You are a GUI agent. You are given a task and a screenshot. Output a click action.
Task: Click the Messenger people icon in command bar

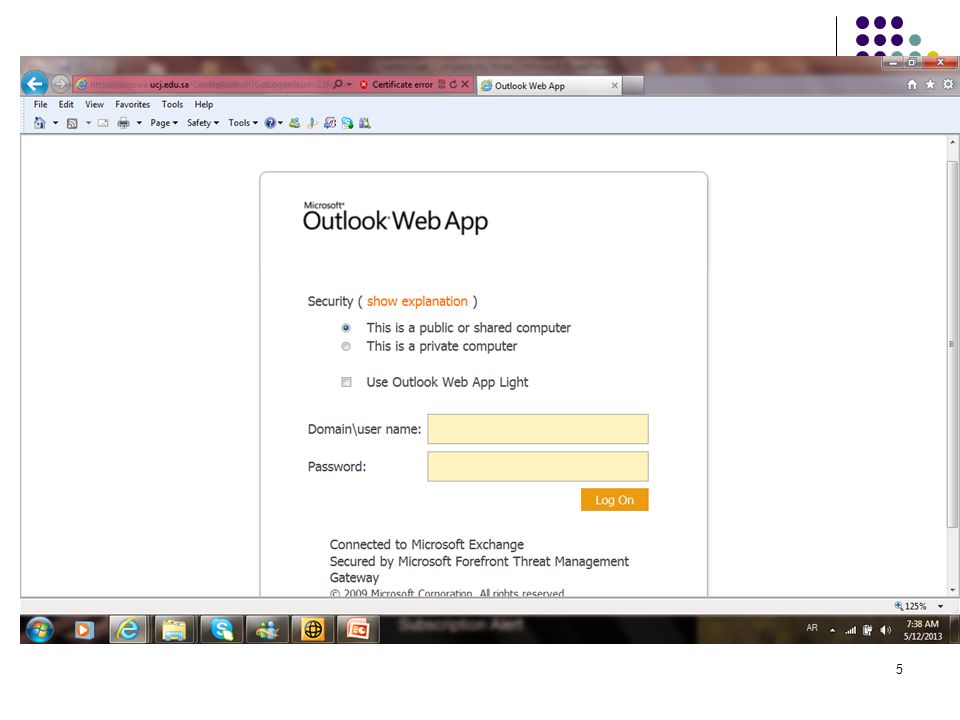(294, 123)
